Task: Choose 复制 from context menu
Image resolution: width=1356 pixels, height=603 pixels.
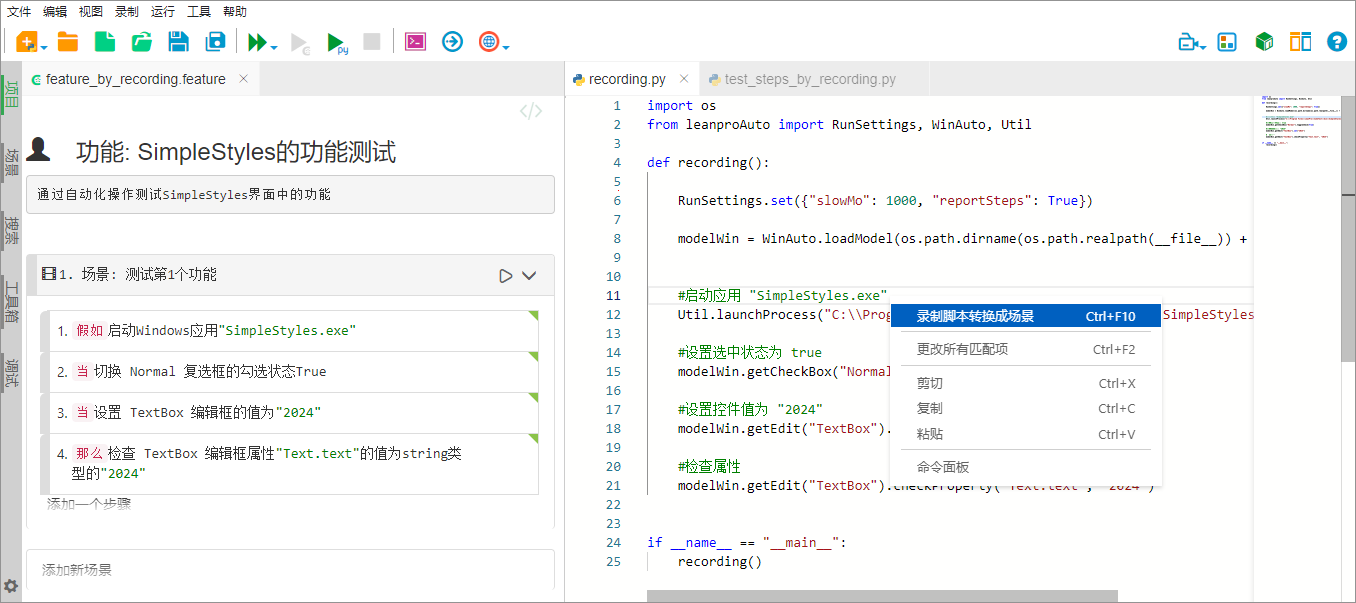Action: click(1025, 408)
